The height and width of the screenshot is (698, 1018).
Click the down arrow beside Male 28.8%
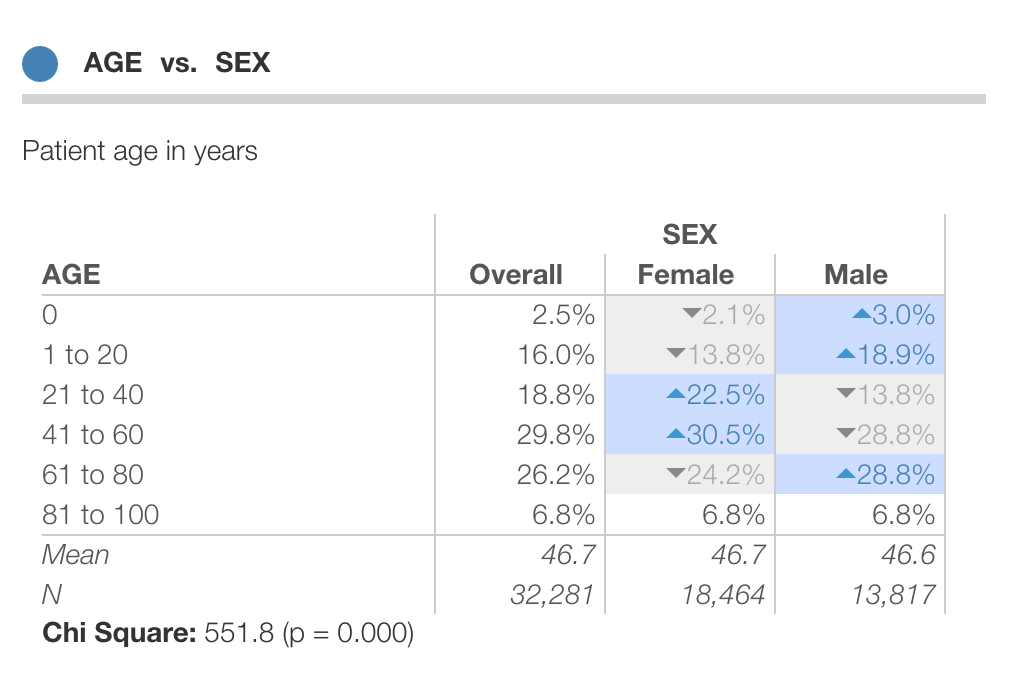[x=845, y=435]
